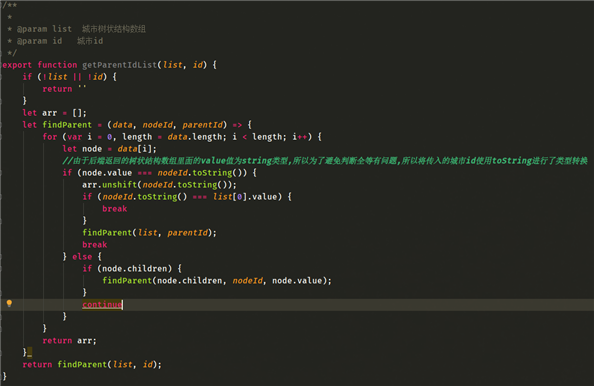The image size is (594, 386).
Task: Click 'findParent' in the let findParent declaration
Action: click(x=67, y=125)
